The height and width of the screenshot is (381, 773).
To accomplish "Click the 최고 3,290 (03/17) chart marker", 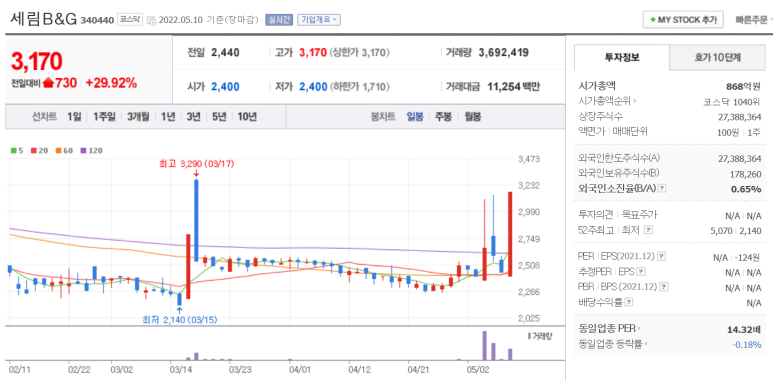I will pyautogui.click(x=196, y=164).
